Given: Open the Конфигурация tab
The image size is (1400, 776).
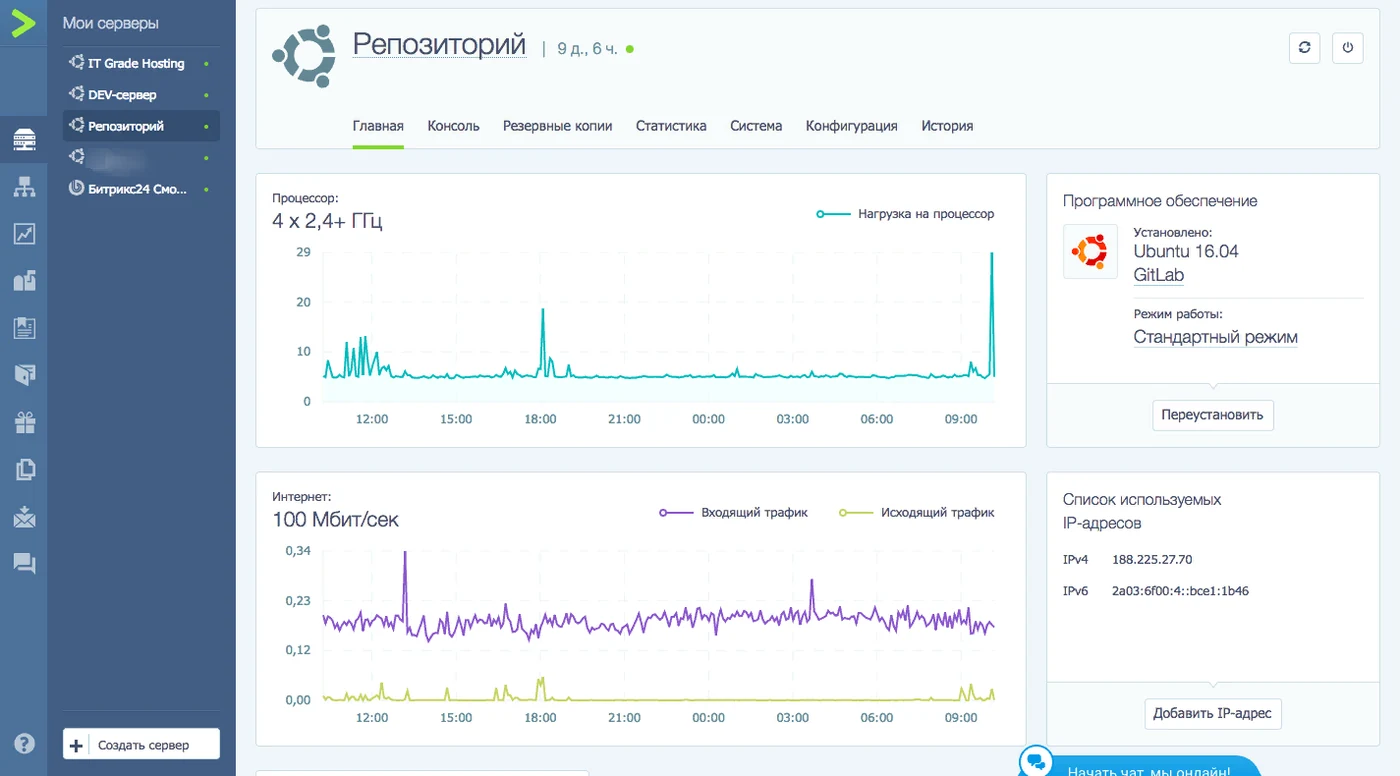Looking at the screenshot, I should click(852, 126).
